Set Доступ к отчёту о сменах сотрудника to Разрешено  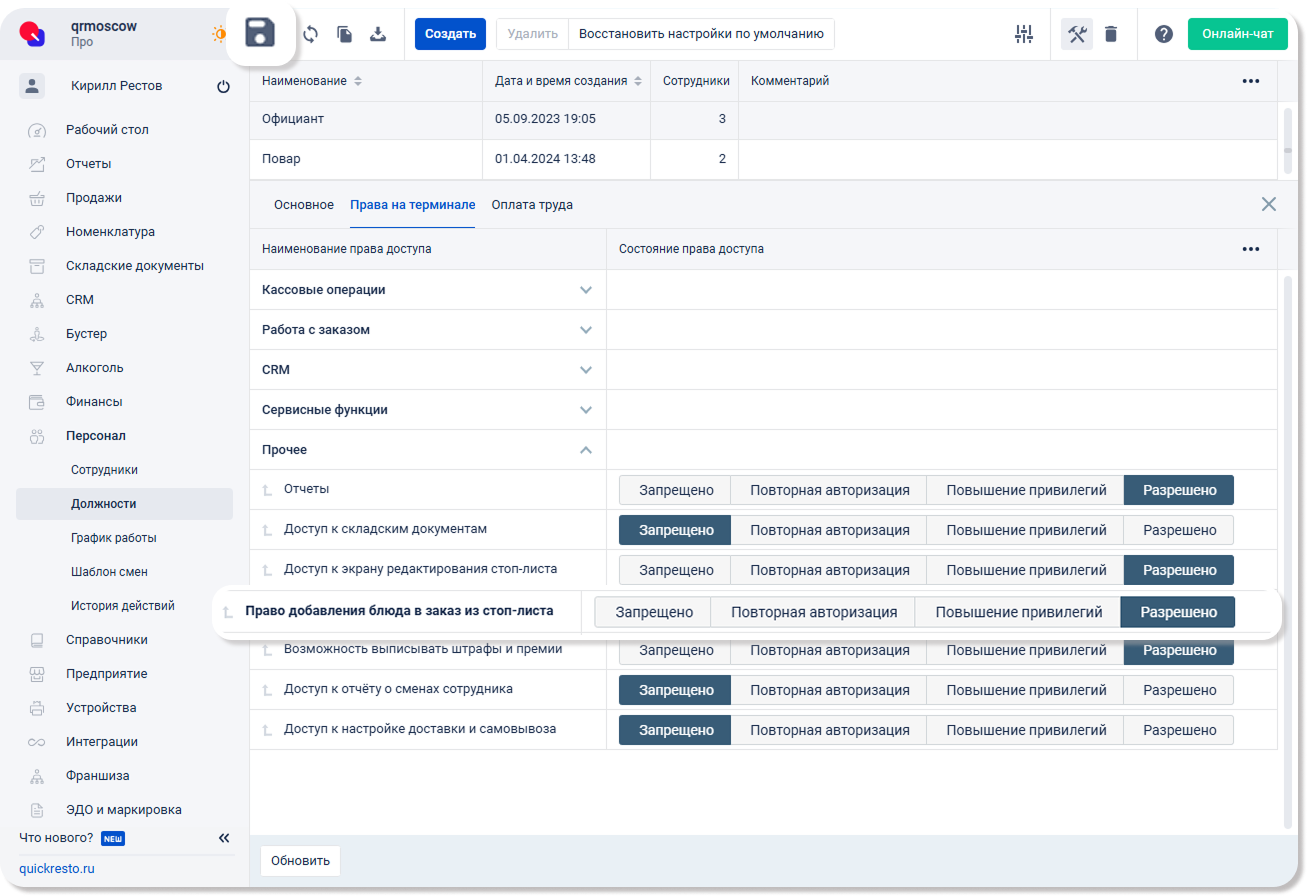point(1180,690)
